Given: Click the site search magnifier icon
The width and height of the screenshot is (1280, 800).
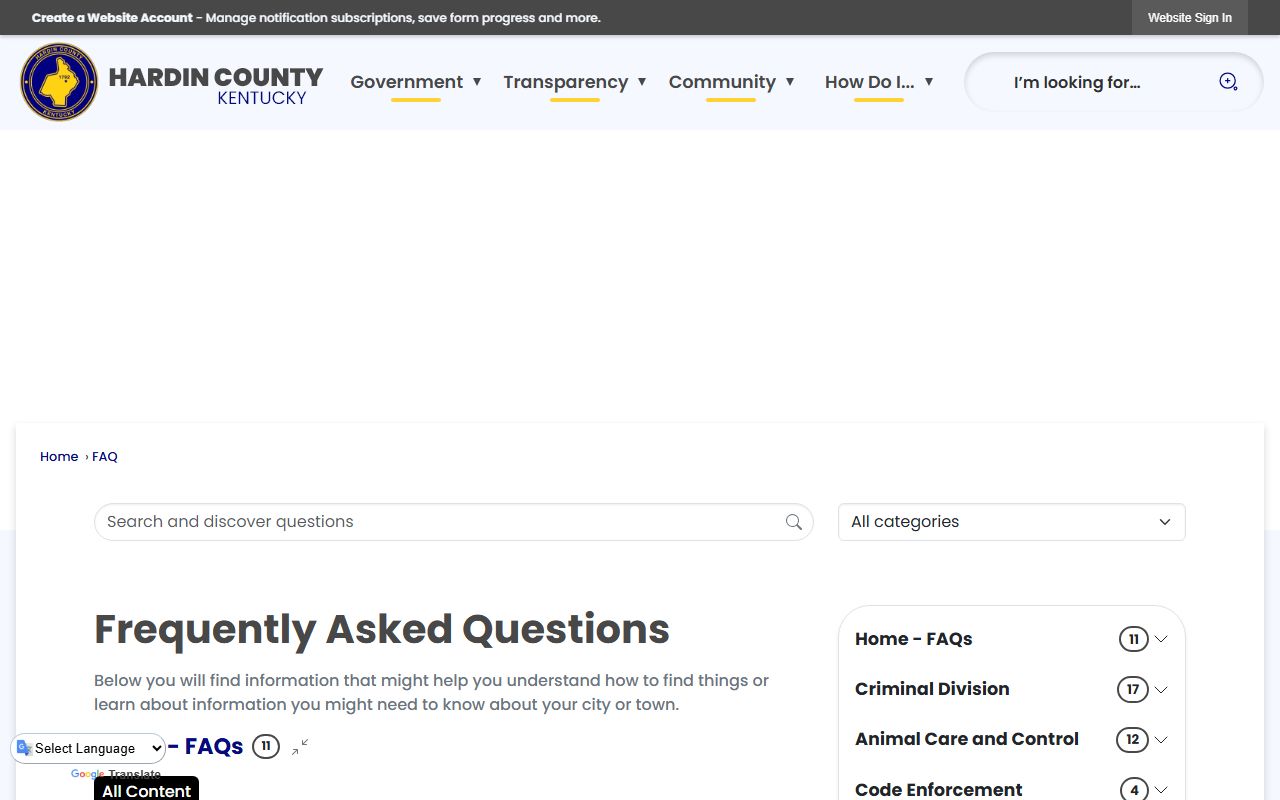Looking at the screenshot, I should click(1228, 82).
